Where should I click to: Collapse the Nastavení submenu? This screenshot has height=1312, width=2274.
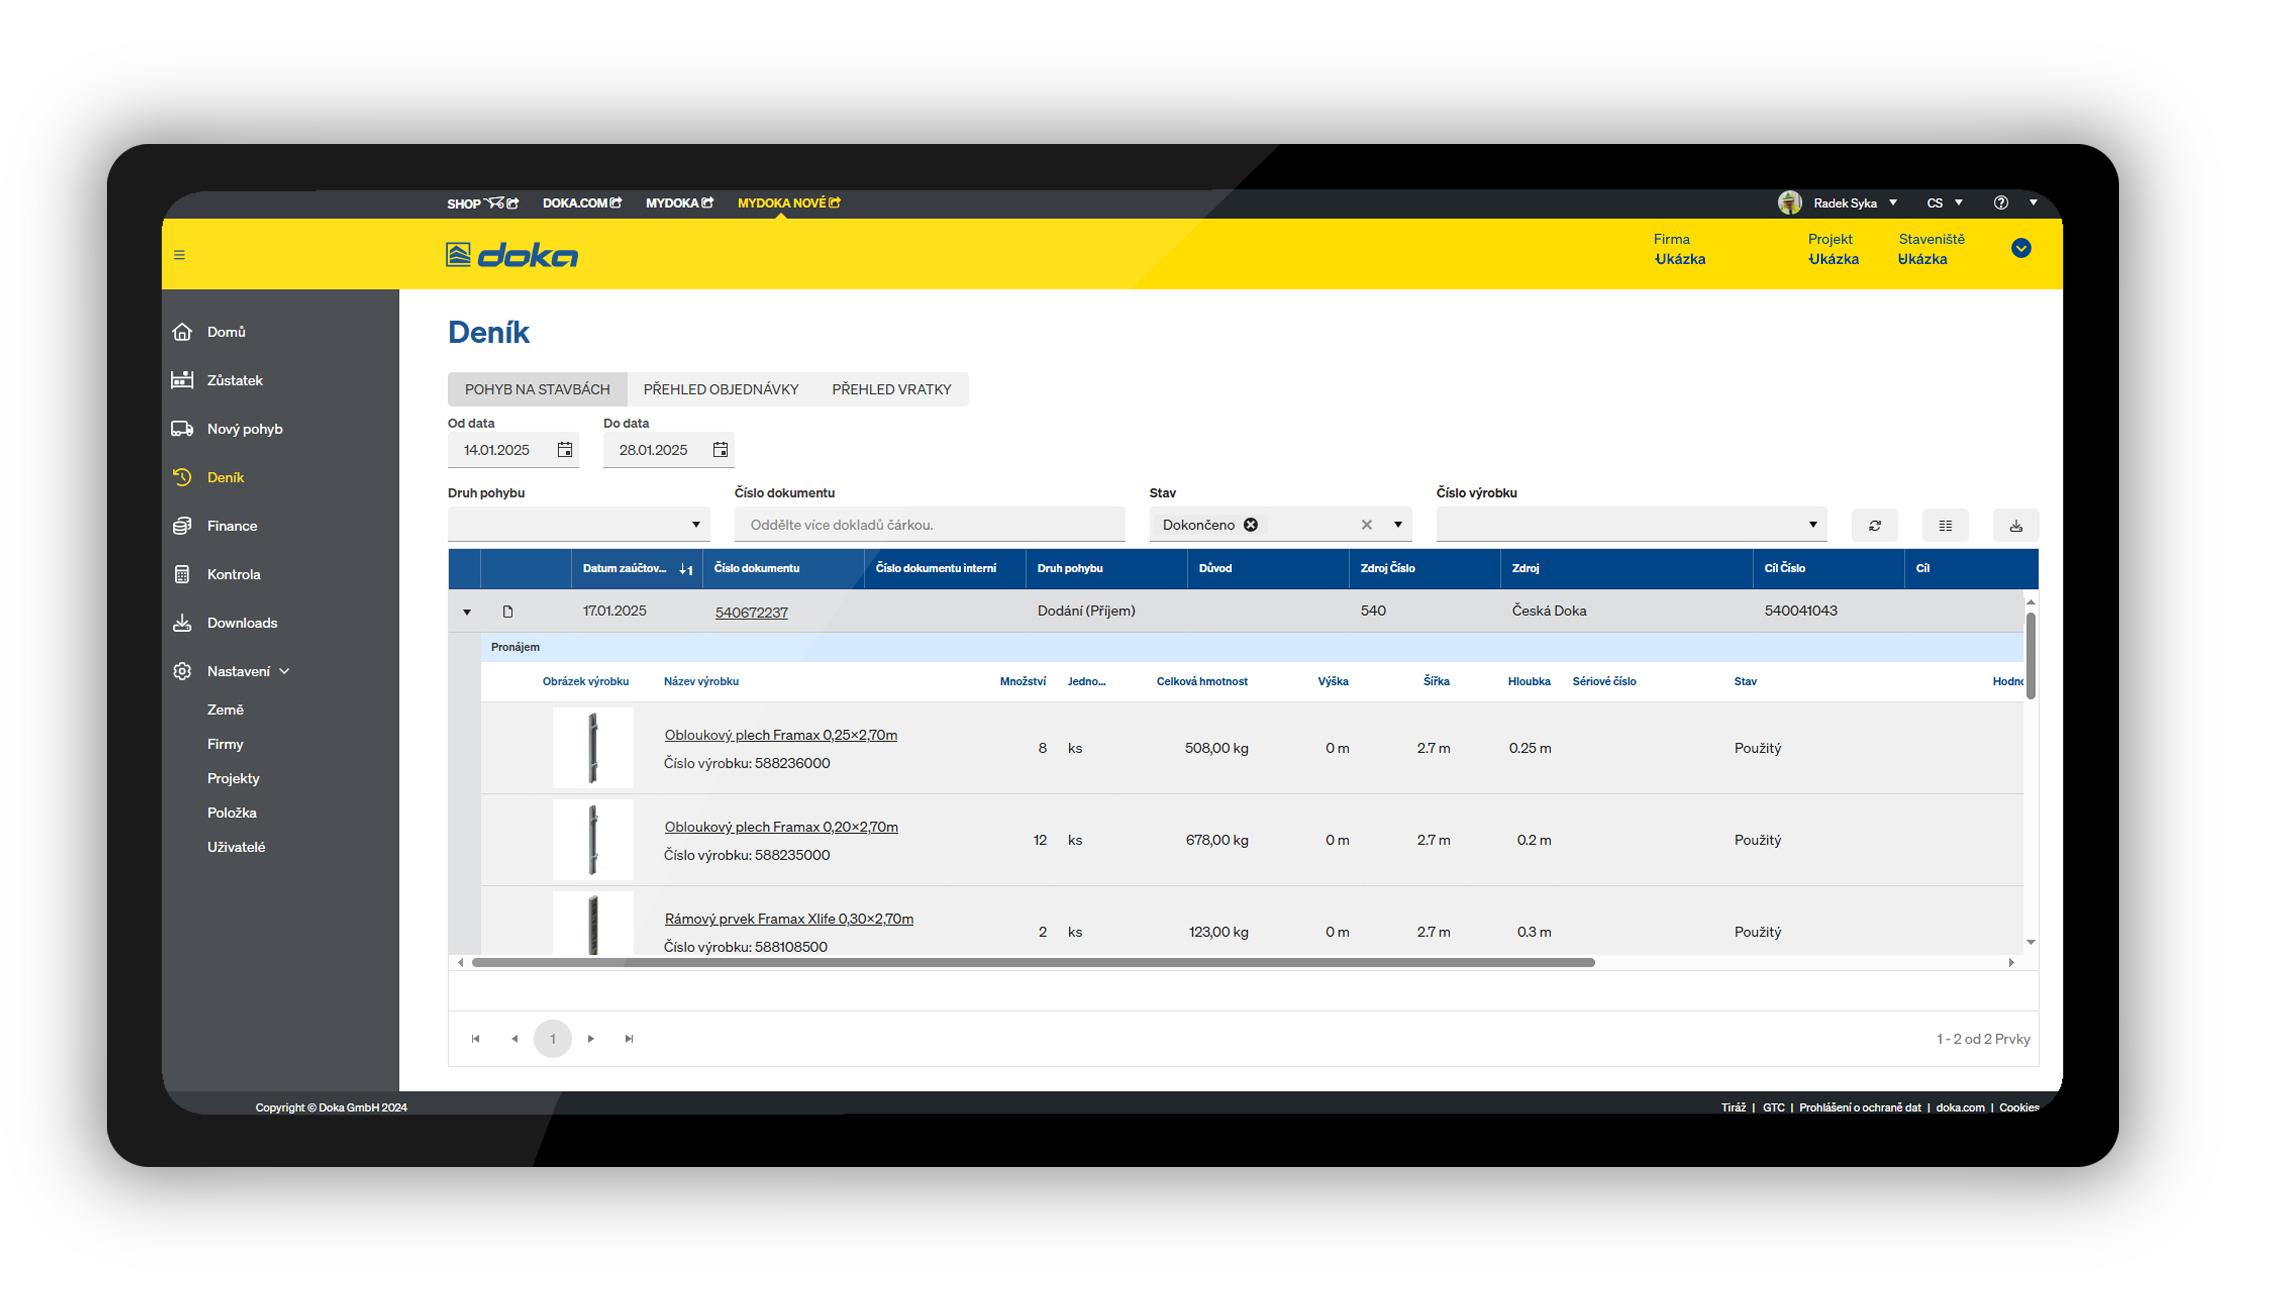[x=284, y=671]
